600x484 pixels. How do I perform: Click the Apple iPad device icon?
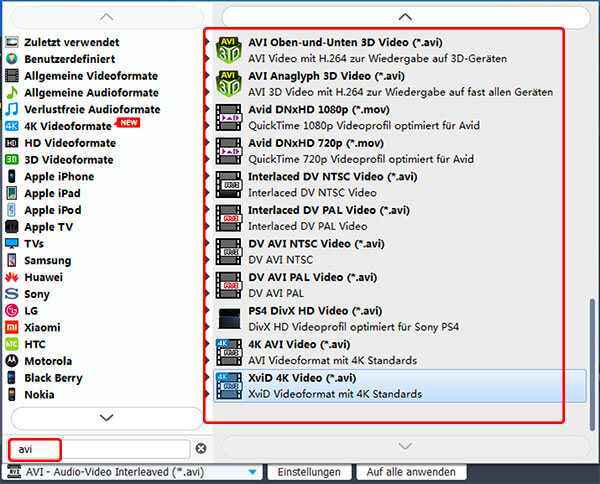tap(12, 193)
